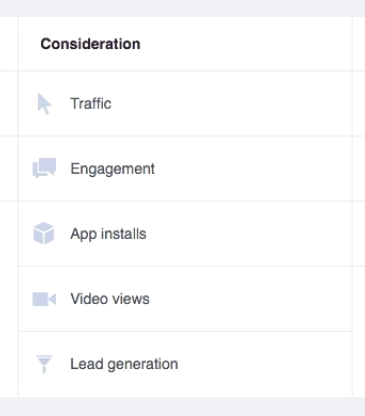Click the Consideration column heading
The width and height of the screenshot is (365, 416).
(x=90, y=44)
